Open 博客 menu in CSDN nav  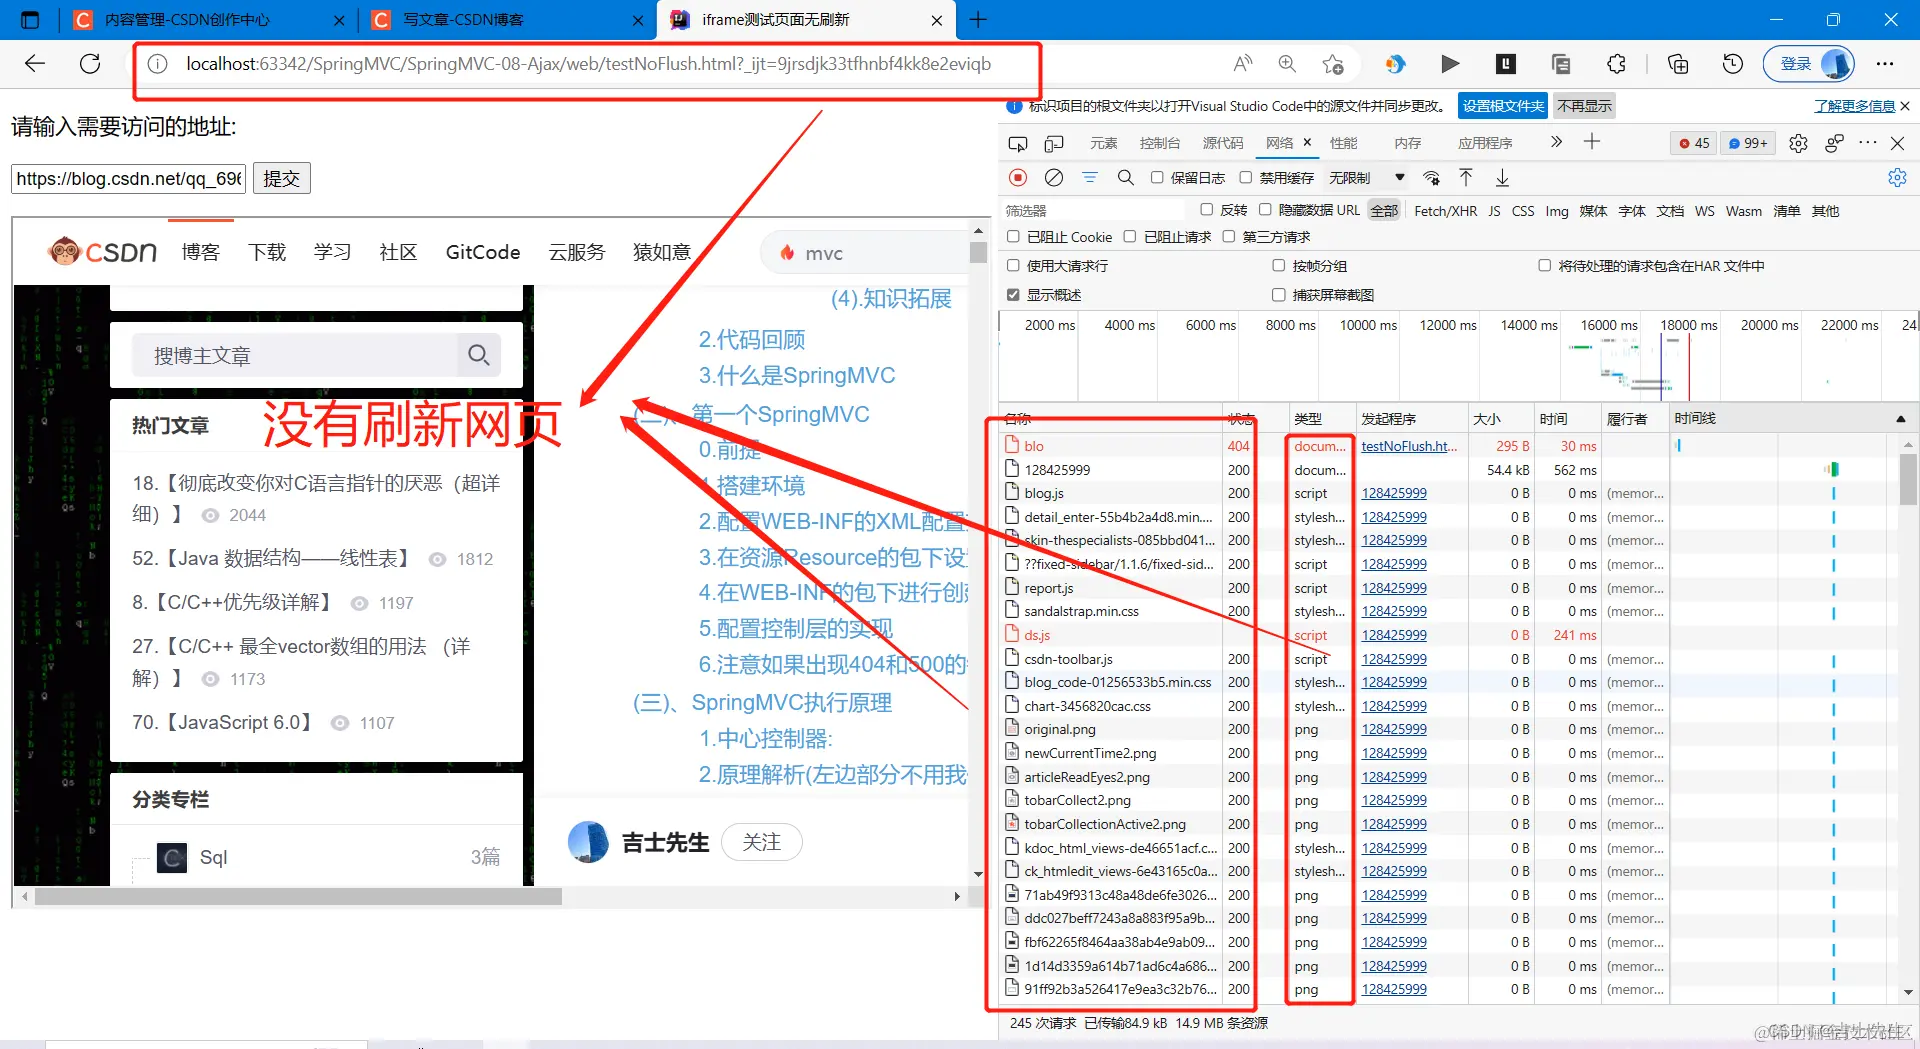pos(200,252)
